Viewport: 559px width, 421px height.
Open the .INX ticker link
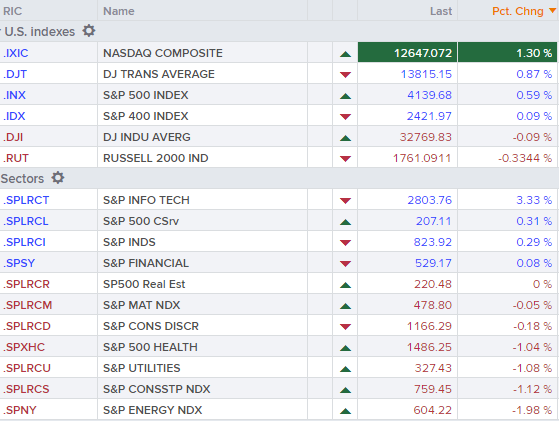point(14,95)
